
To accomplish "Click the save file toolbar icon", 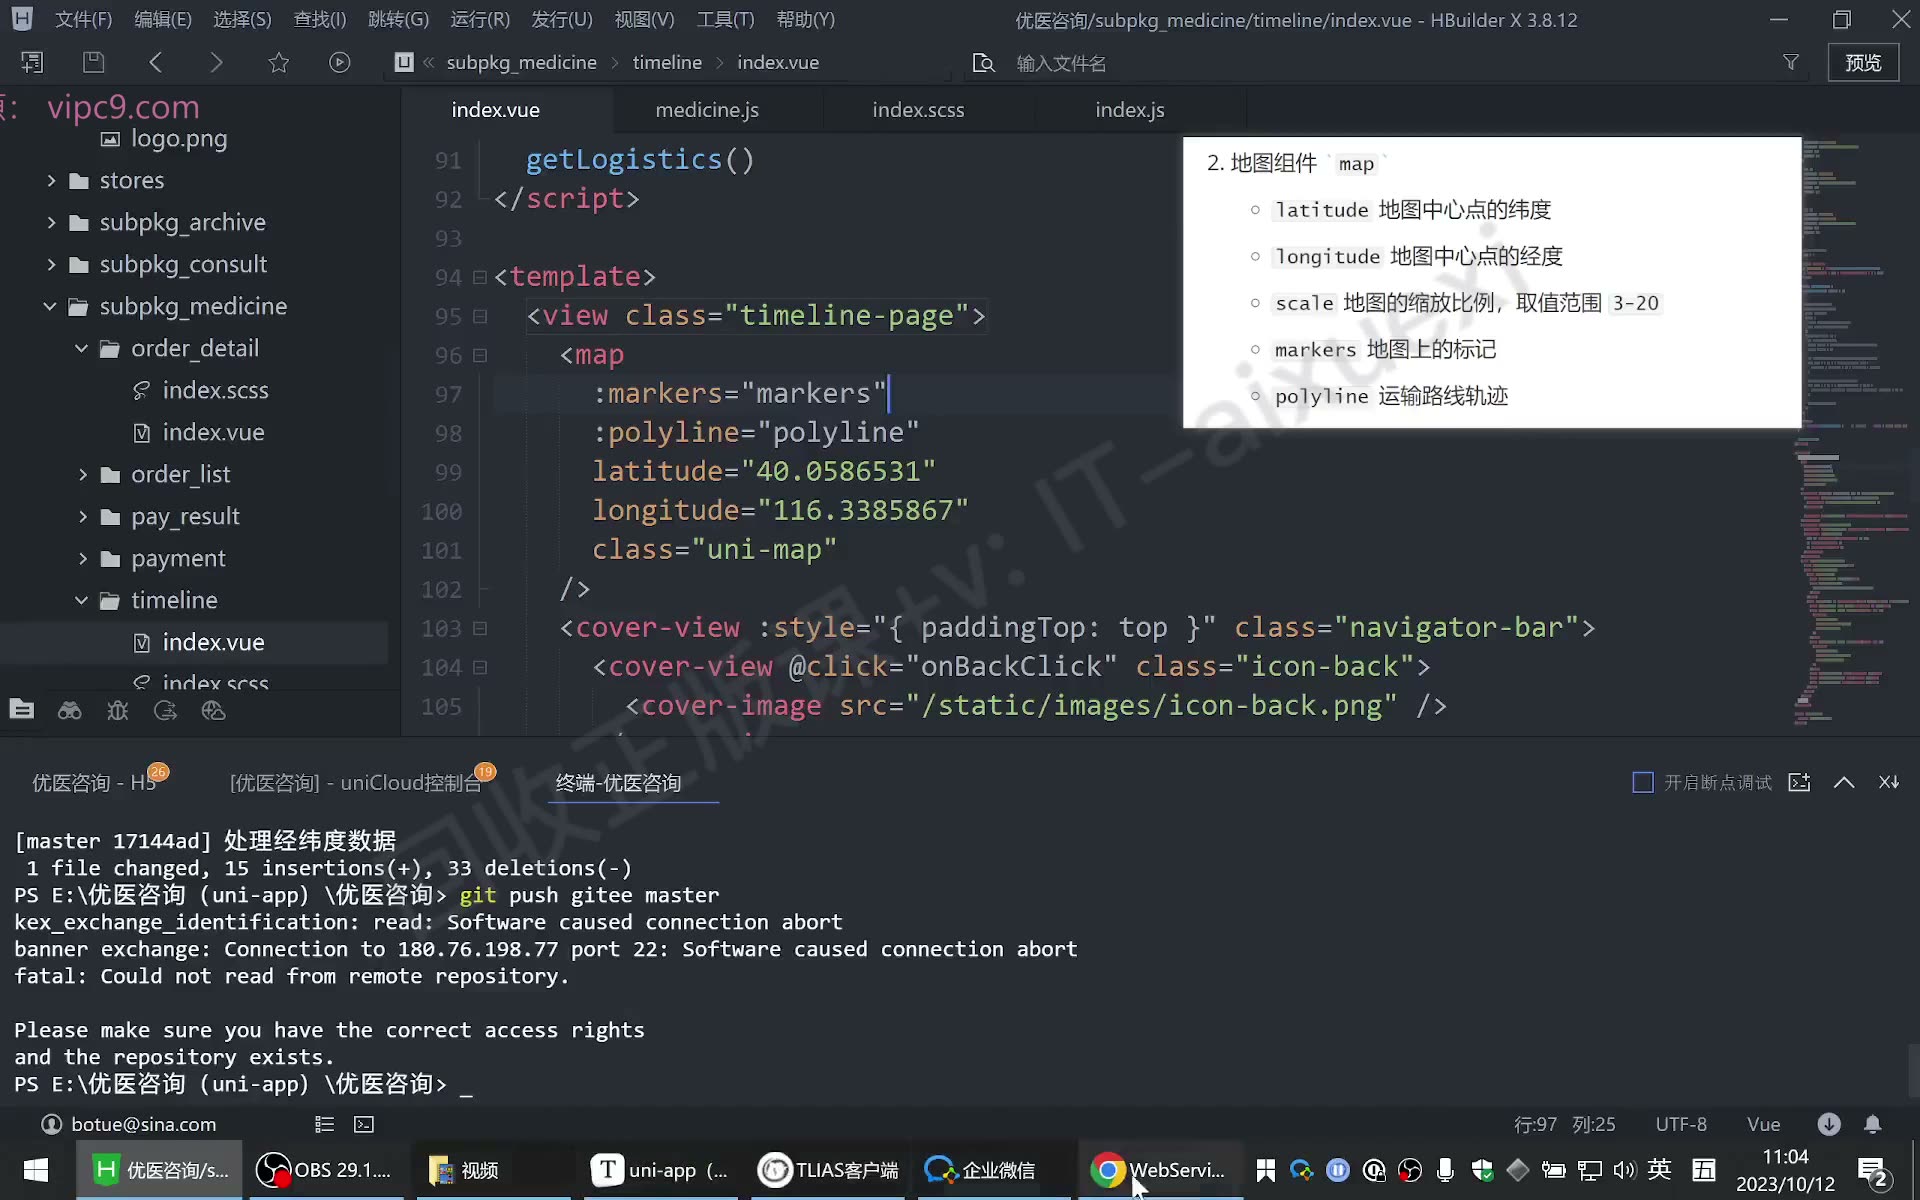I will click(x=93, y=62).
